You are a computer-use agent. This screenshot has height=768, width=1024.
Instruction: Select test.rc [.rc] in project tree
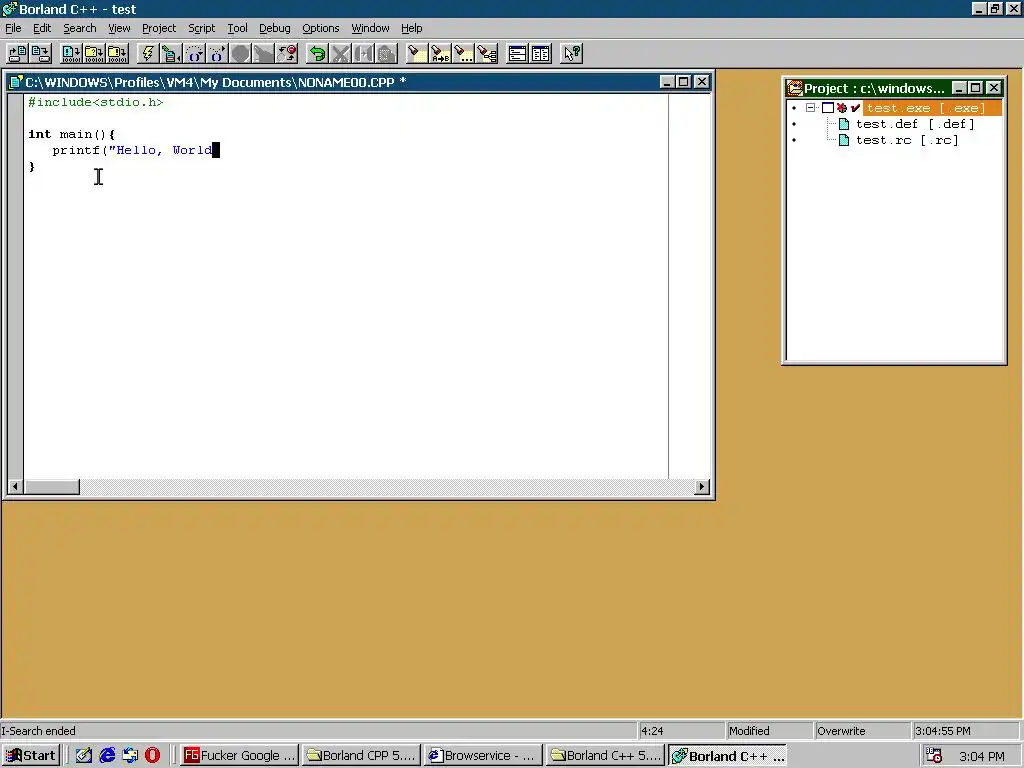907,140
